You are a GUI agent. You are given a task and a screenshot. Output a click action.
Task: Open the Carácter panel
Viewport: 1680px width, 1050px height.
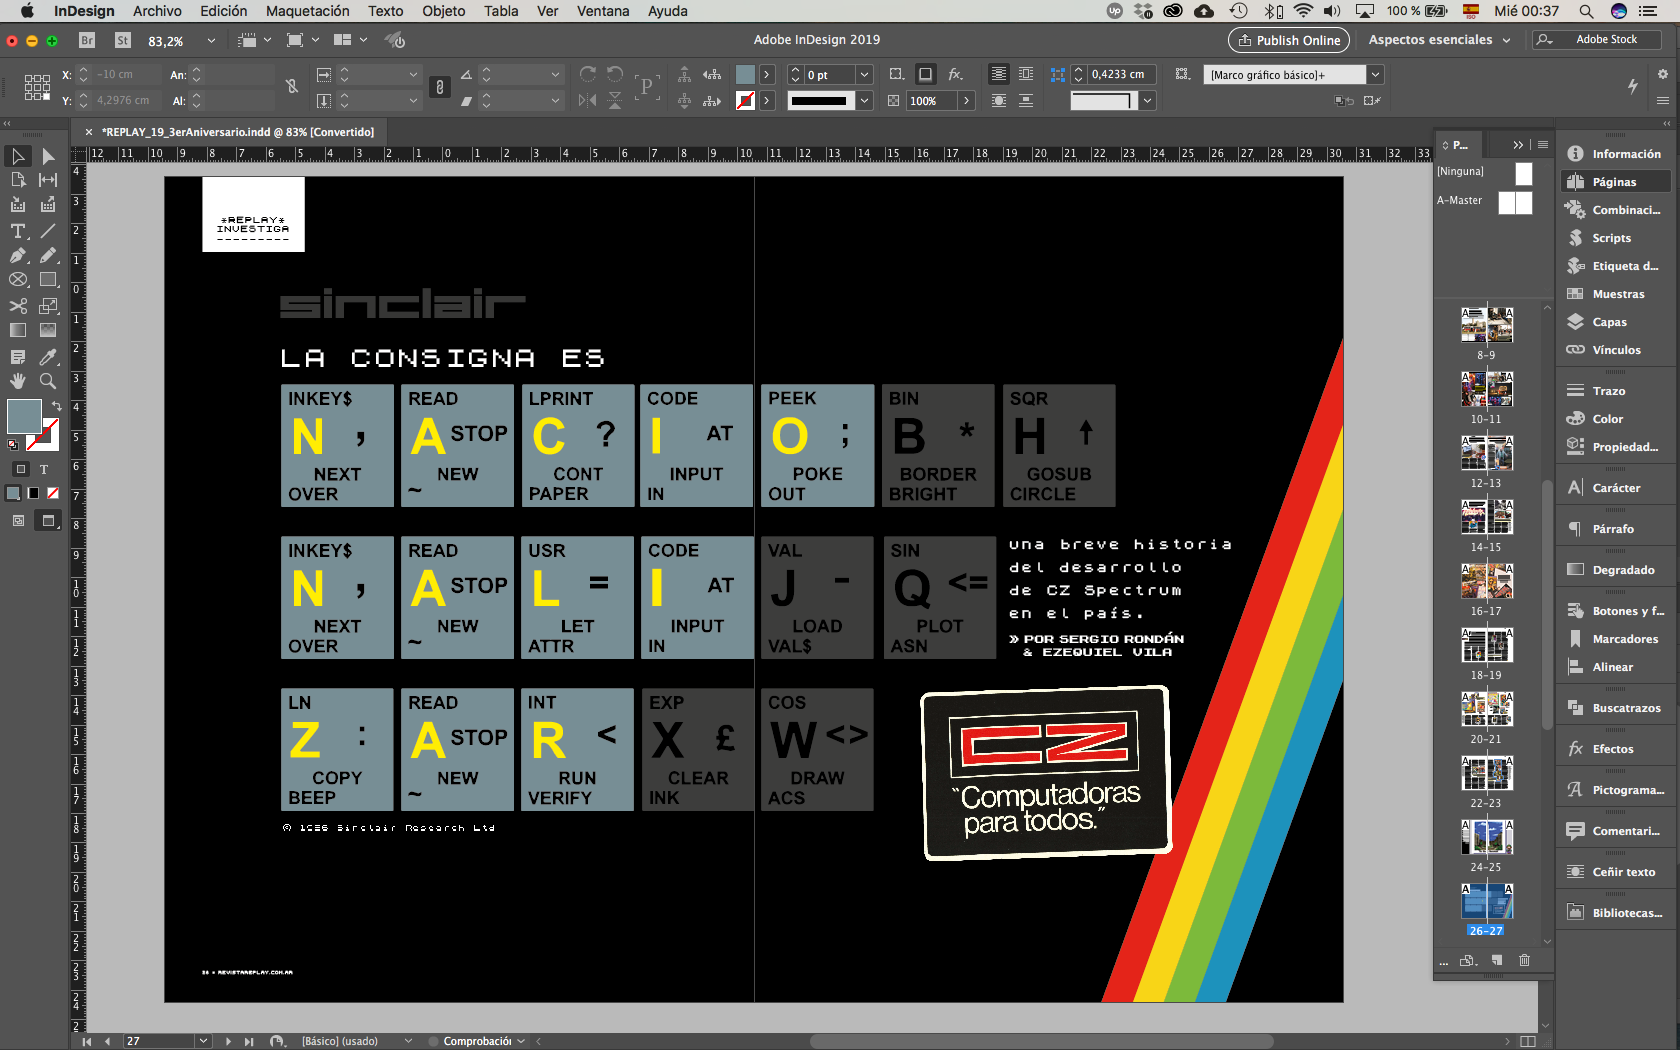tap(1616, 488)
